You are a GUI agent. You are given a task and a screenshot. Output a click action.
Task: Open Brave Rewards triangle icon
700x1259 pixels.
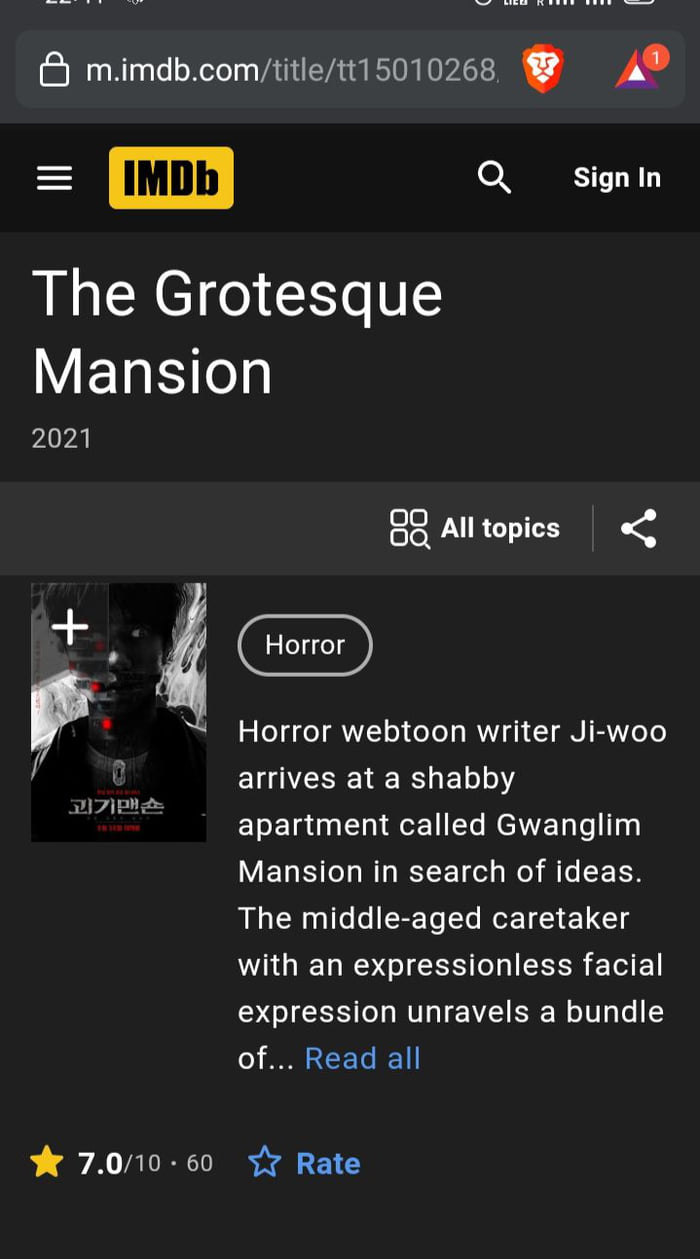(x=638, y=68)
